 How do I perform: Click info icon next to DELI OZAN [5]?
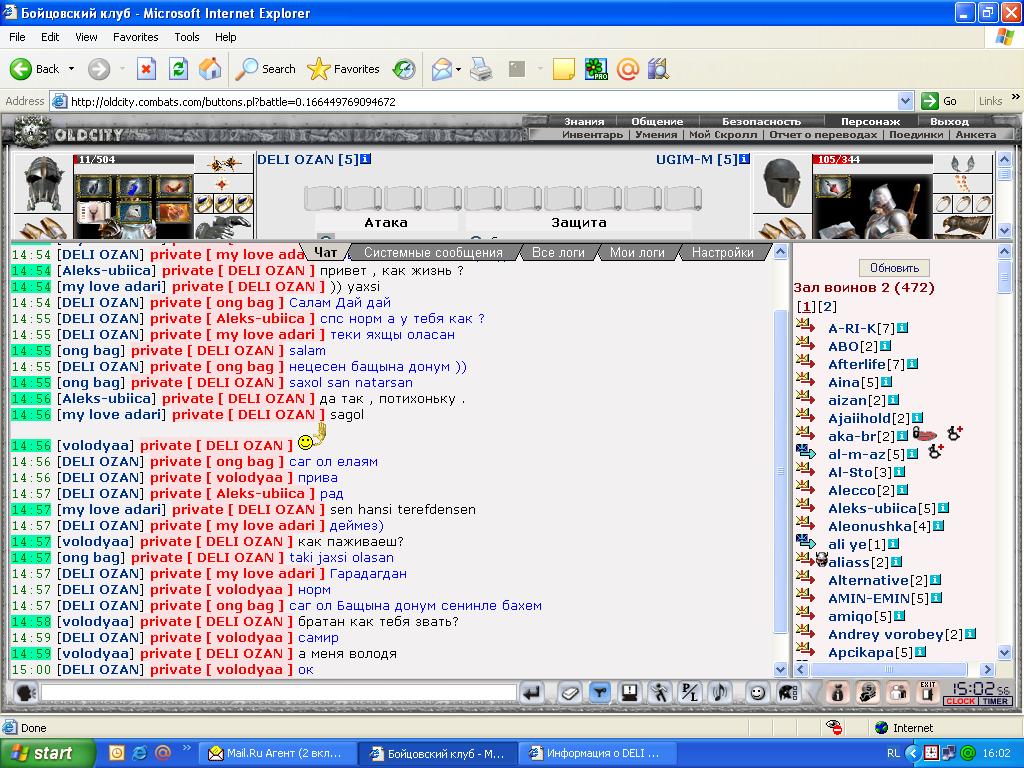[366, 159]
